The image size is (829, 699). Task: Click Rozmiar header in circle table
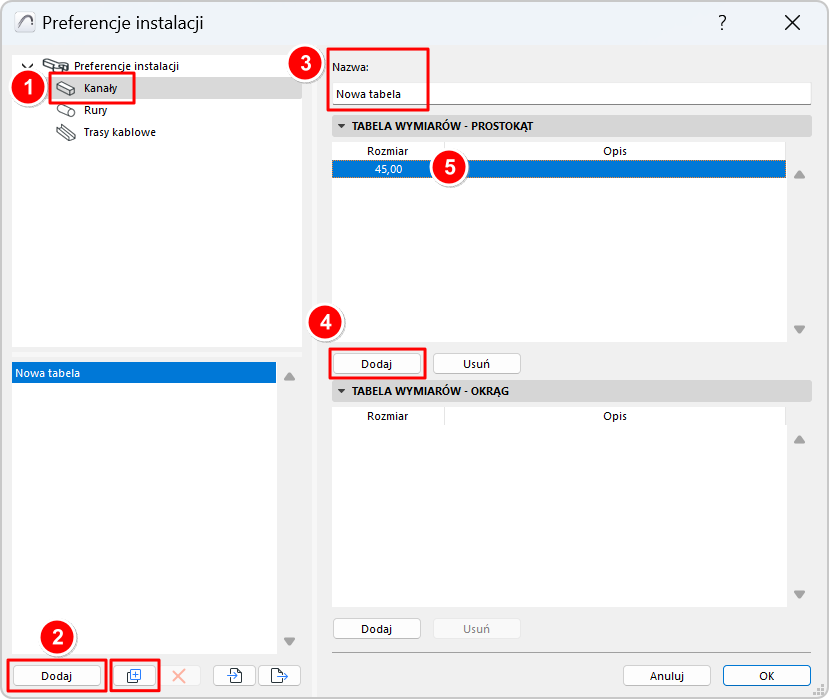(x=388, y=416)
